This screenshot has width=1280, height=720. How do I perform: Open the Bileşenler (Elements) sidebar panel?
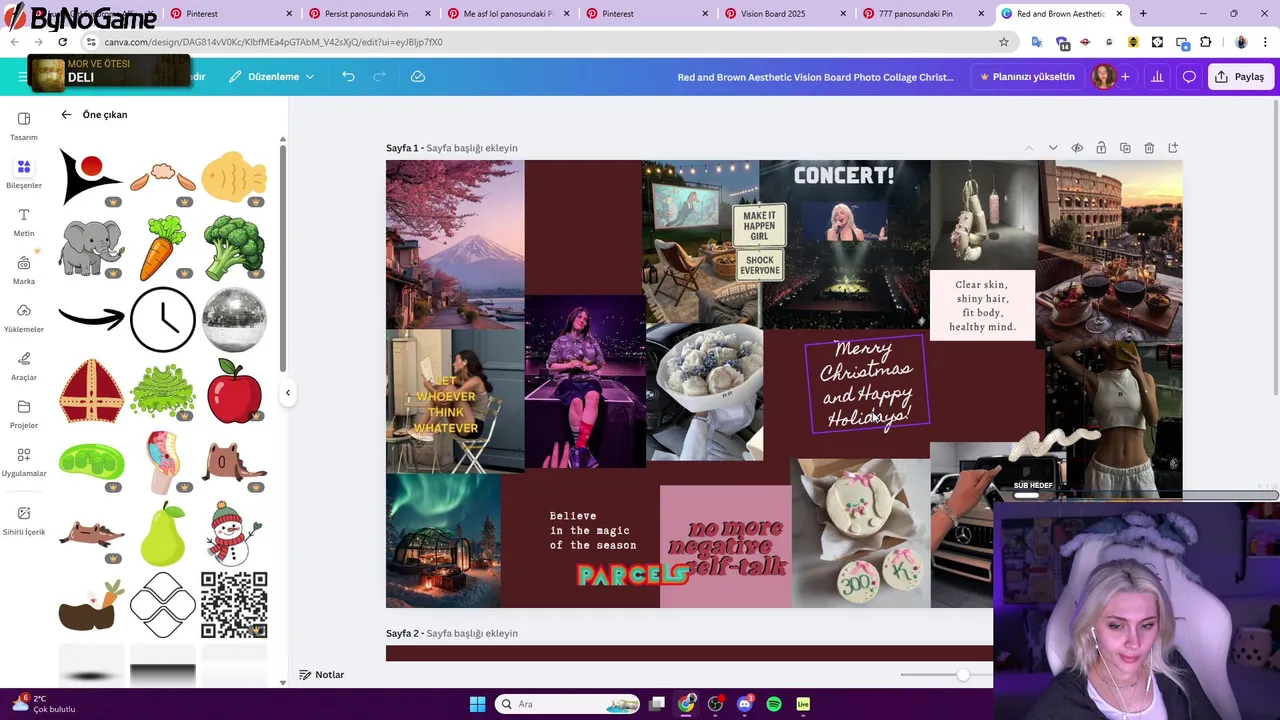point(23,173)
